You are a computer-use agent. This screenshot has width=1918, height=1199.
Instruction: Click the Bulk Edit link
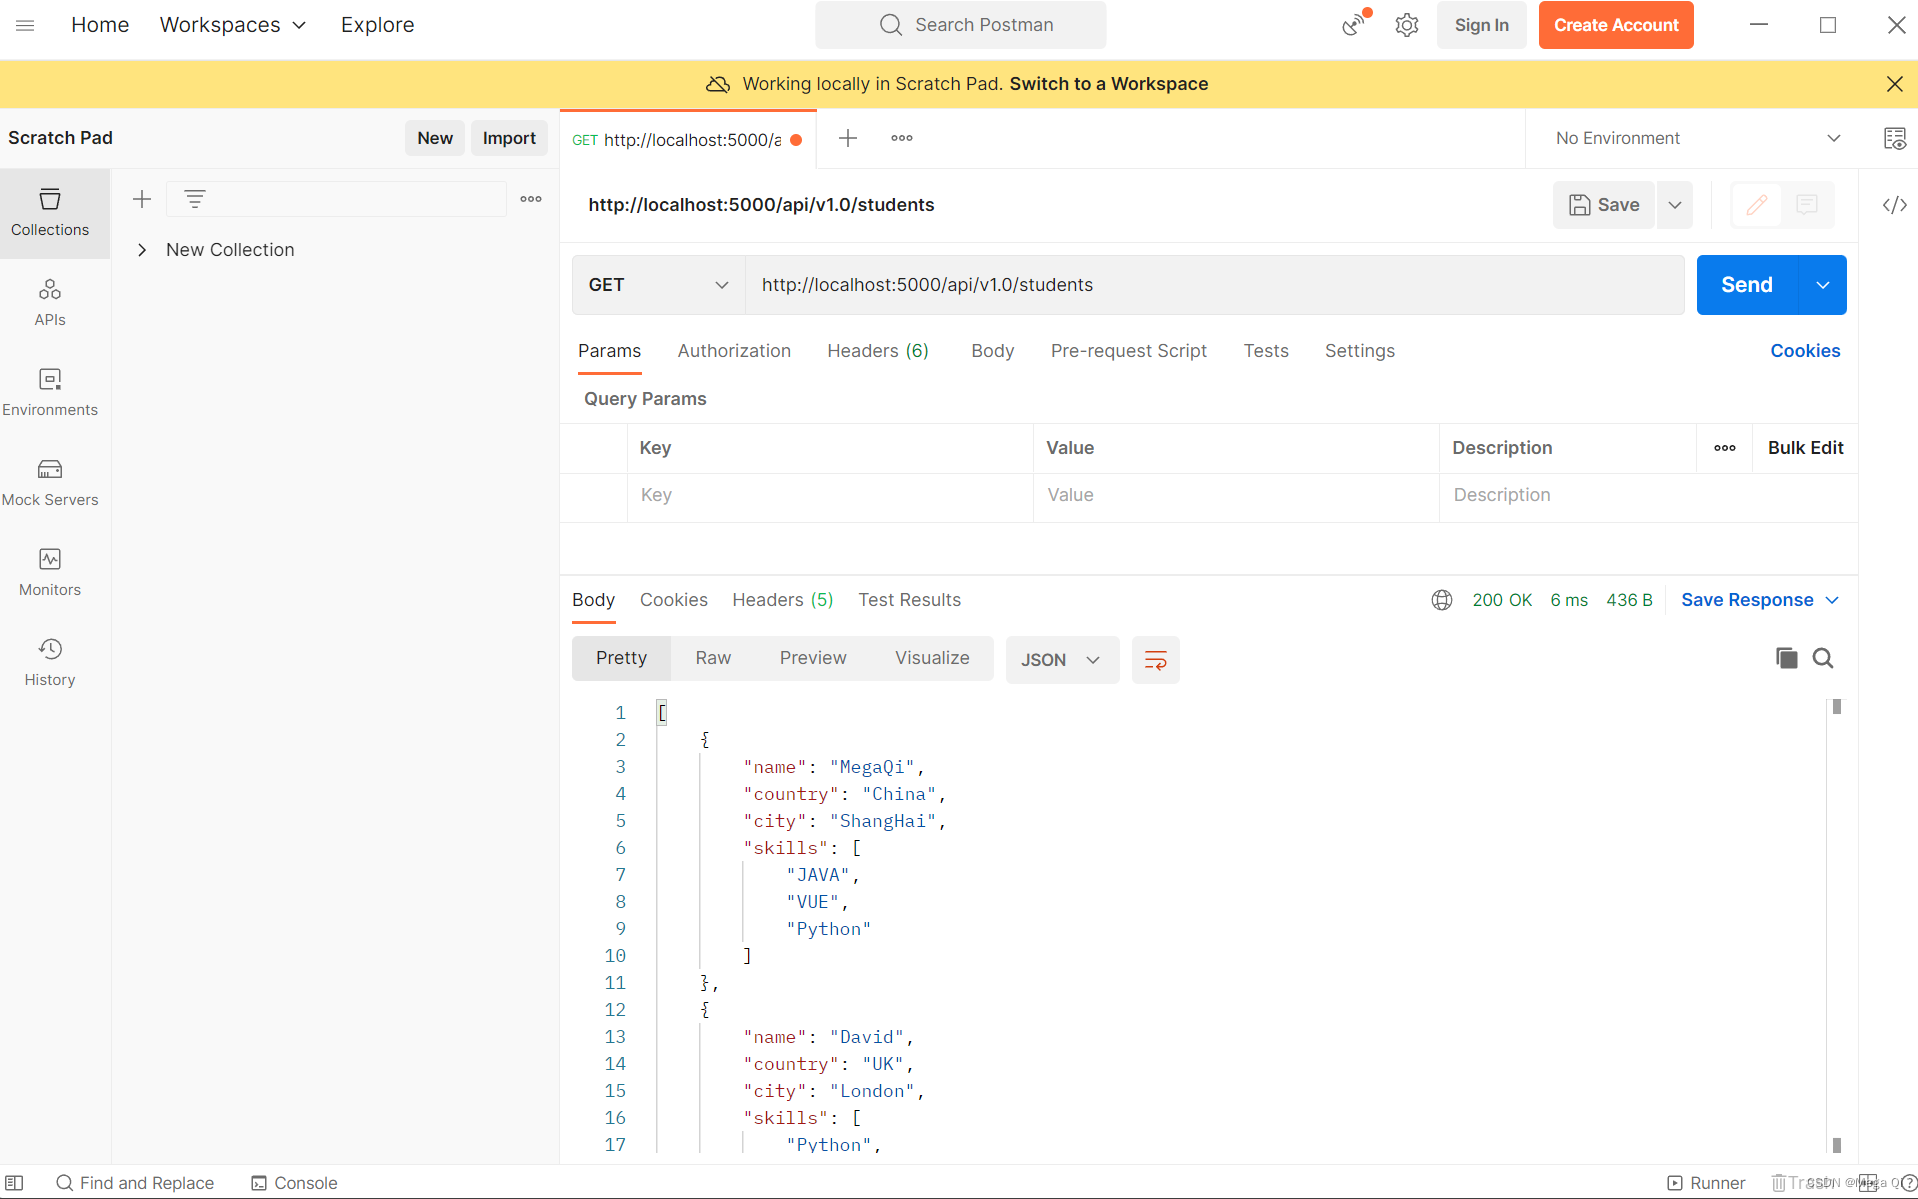point(1805,448)
